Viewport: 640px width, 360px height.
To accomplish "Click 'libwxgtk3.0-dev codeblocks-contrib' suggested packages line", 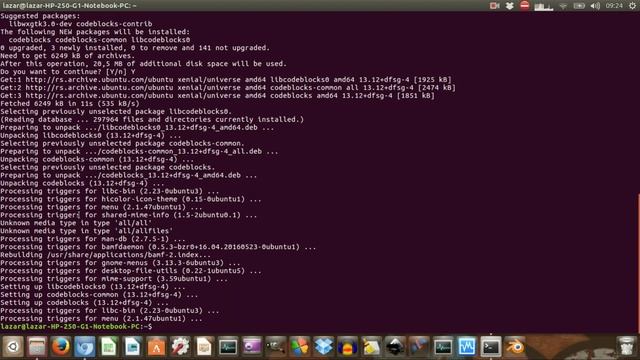I will tap(80, 24).
